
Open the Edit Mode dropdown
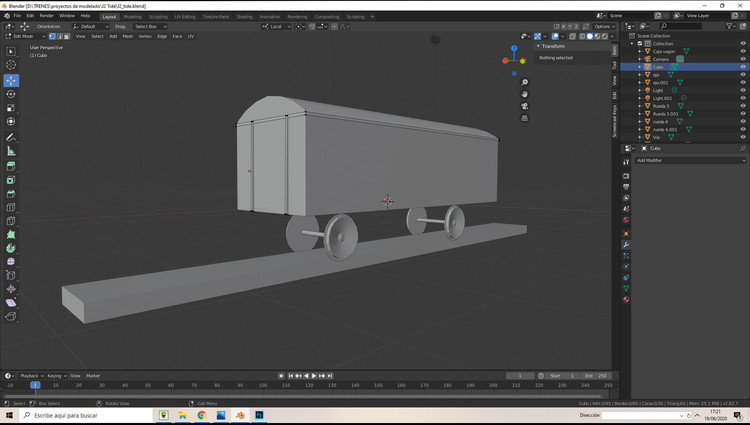pos(25,36)
